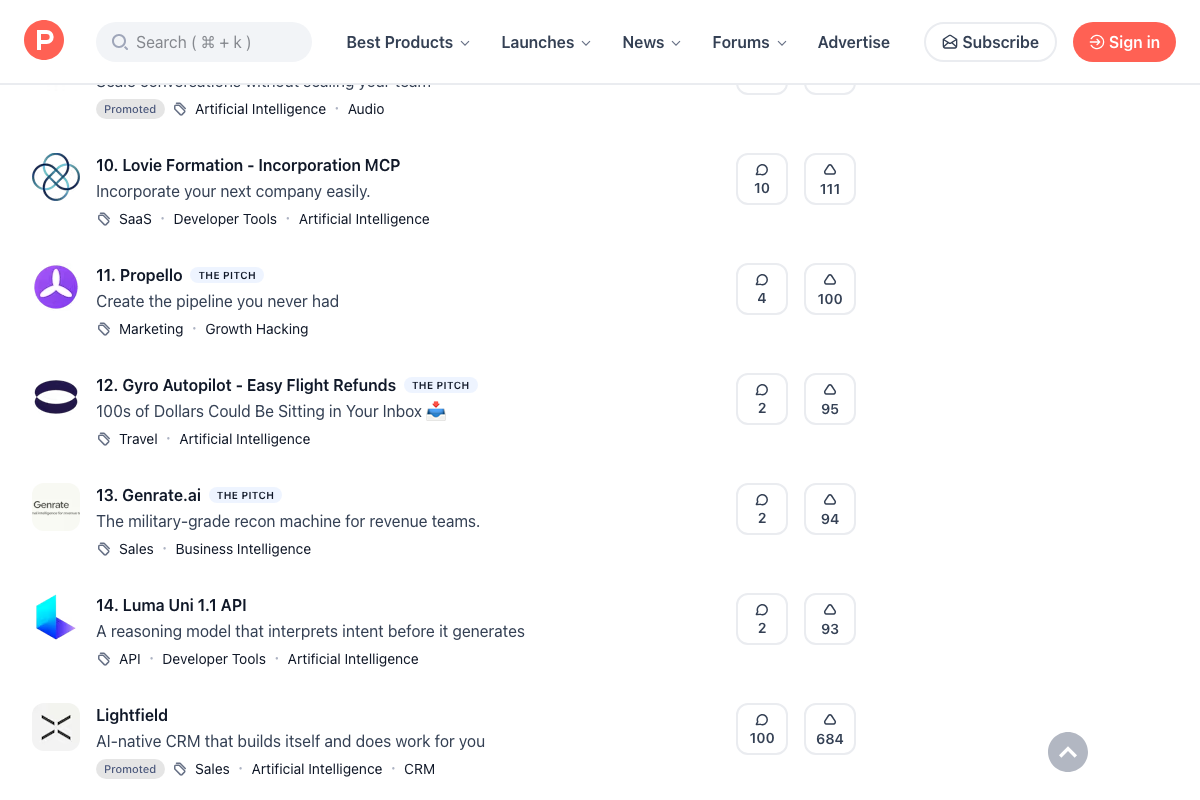Select the Audio tag in top row
Viewport: 1200px width, 800px height.
366,109
